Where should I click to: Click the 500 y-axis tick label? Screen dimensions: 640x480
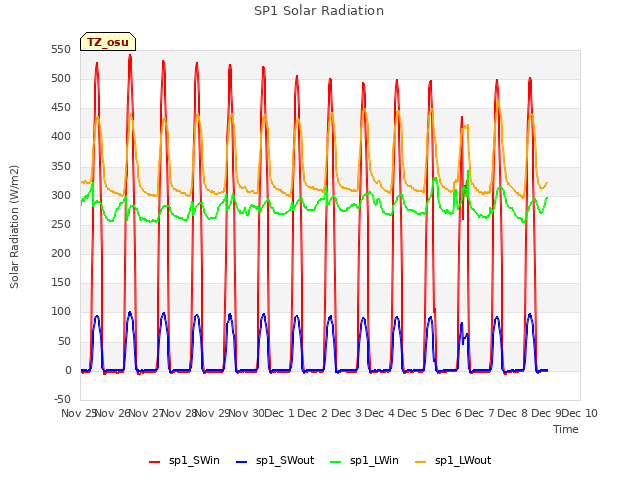point(61,78)
